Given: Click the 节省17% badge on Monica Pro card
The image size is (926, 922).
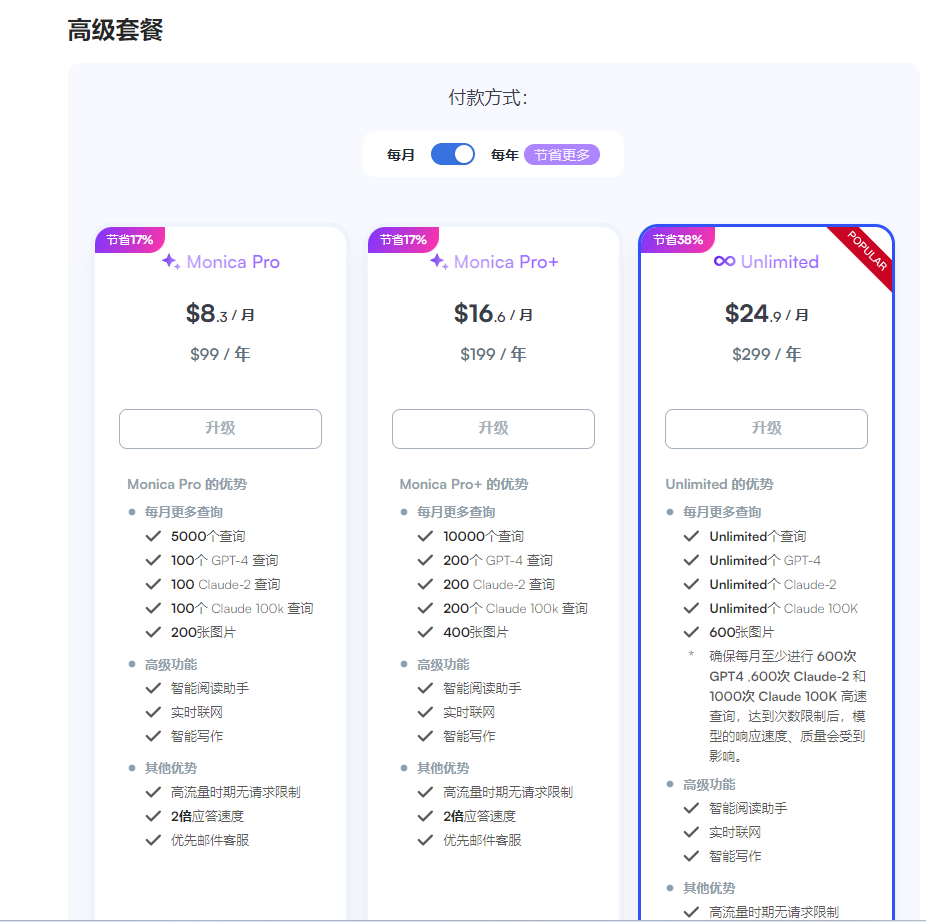Looking at the screenshot, I should (x=129, y=240).
